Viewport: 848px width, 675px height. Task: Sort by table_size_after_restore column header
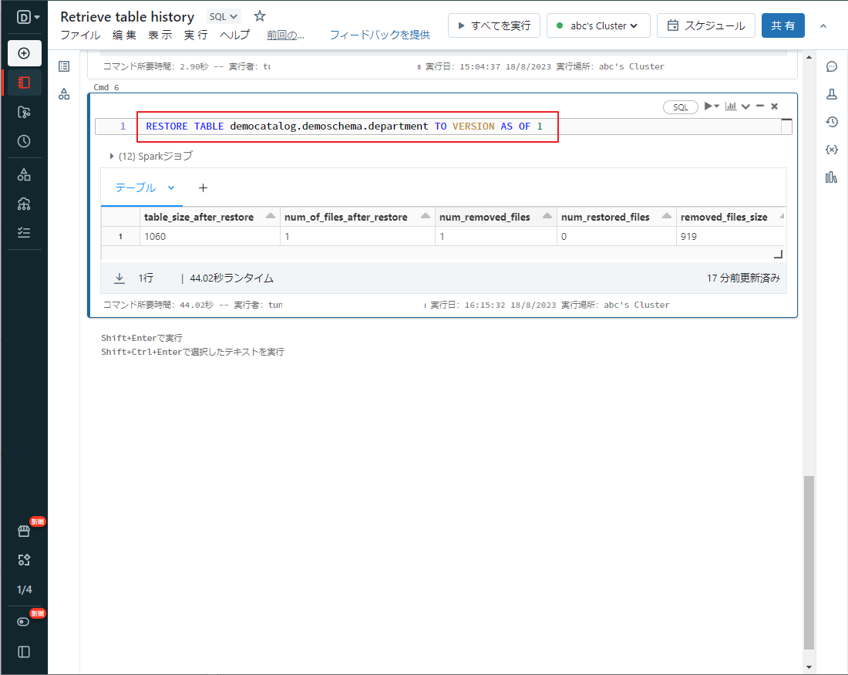pos(199,217)
